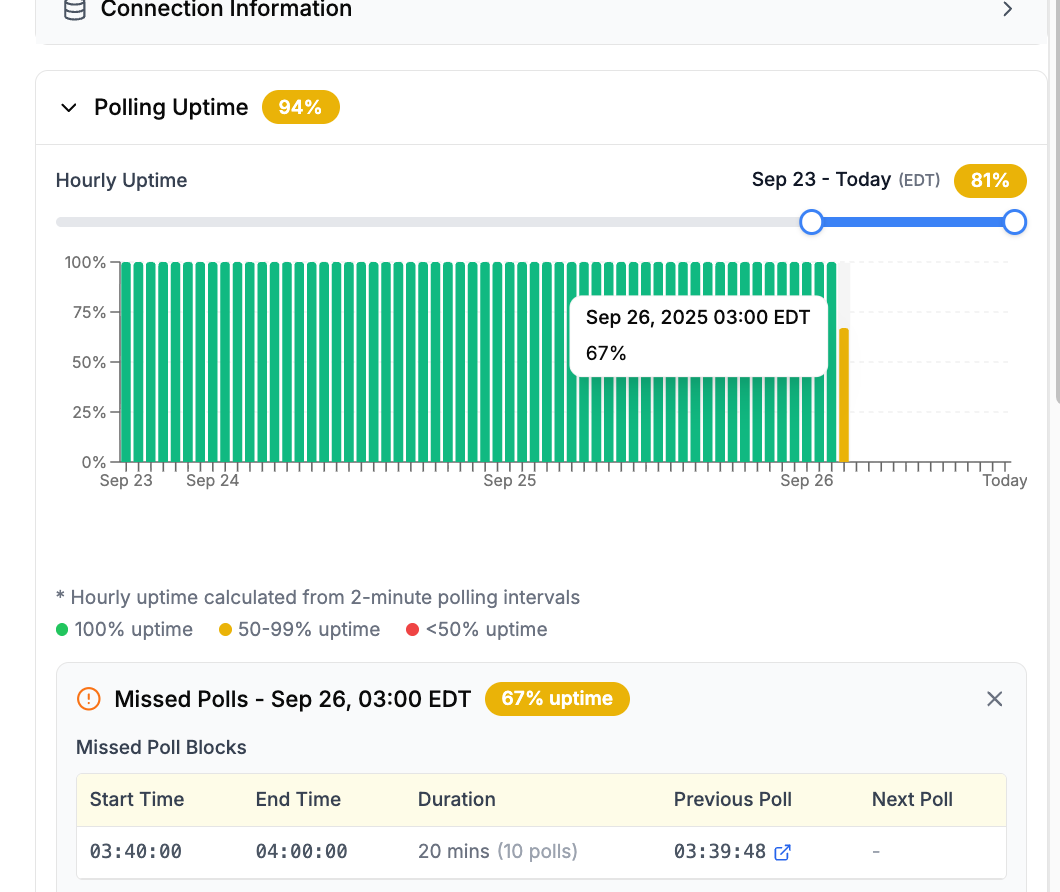Viewport: 1060px width, 892px height.
Task: Collapse the Polling Uptime section chevron
Action: 69,108
